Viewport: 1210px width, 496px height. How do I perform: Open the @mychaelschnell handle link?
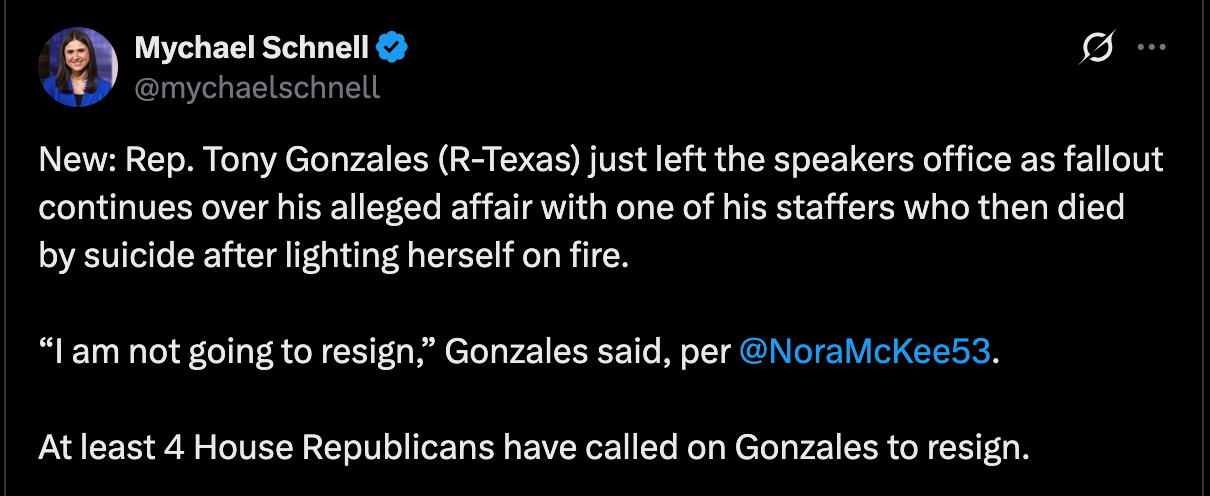pyautogui.click(x=257, y=87)
